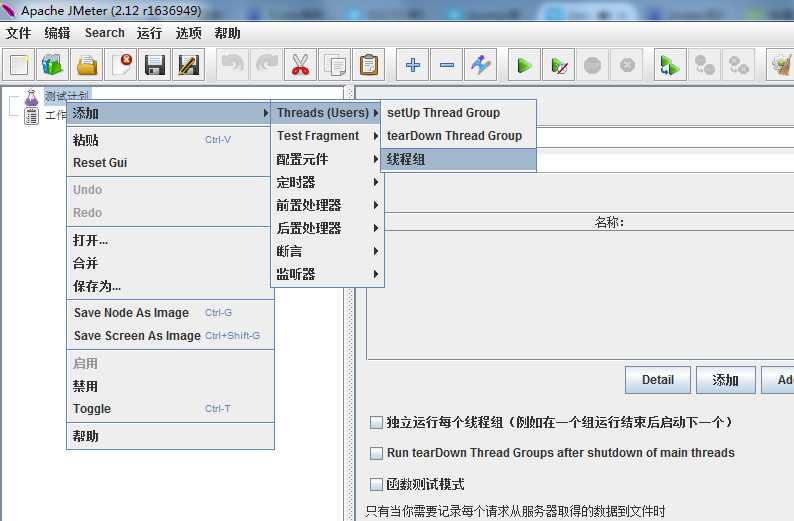Open the 文件 menu

(19, 33)
